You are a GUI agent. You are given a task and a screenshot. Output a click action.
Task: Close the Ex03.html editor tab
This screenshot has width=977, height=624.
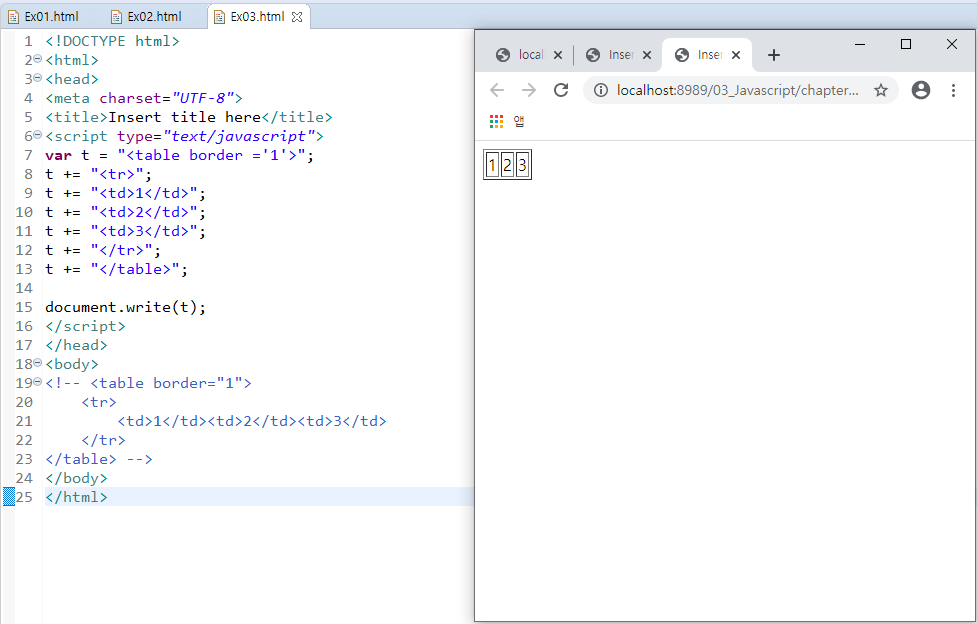[x=297, y=17]
